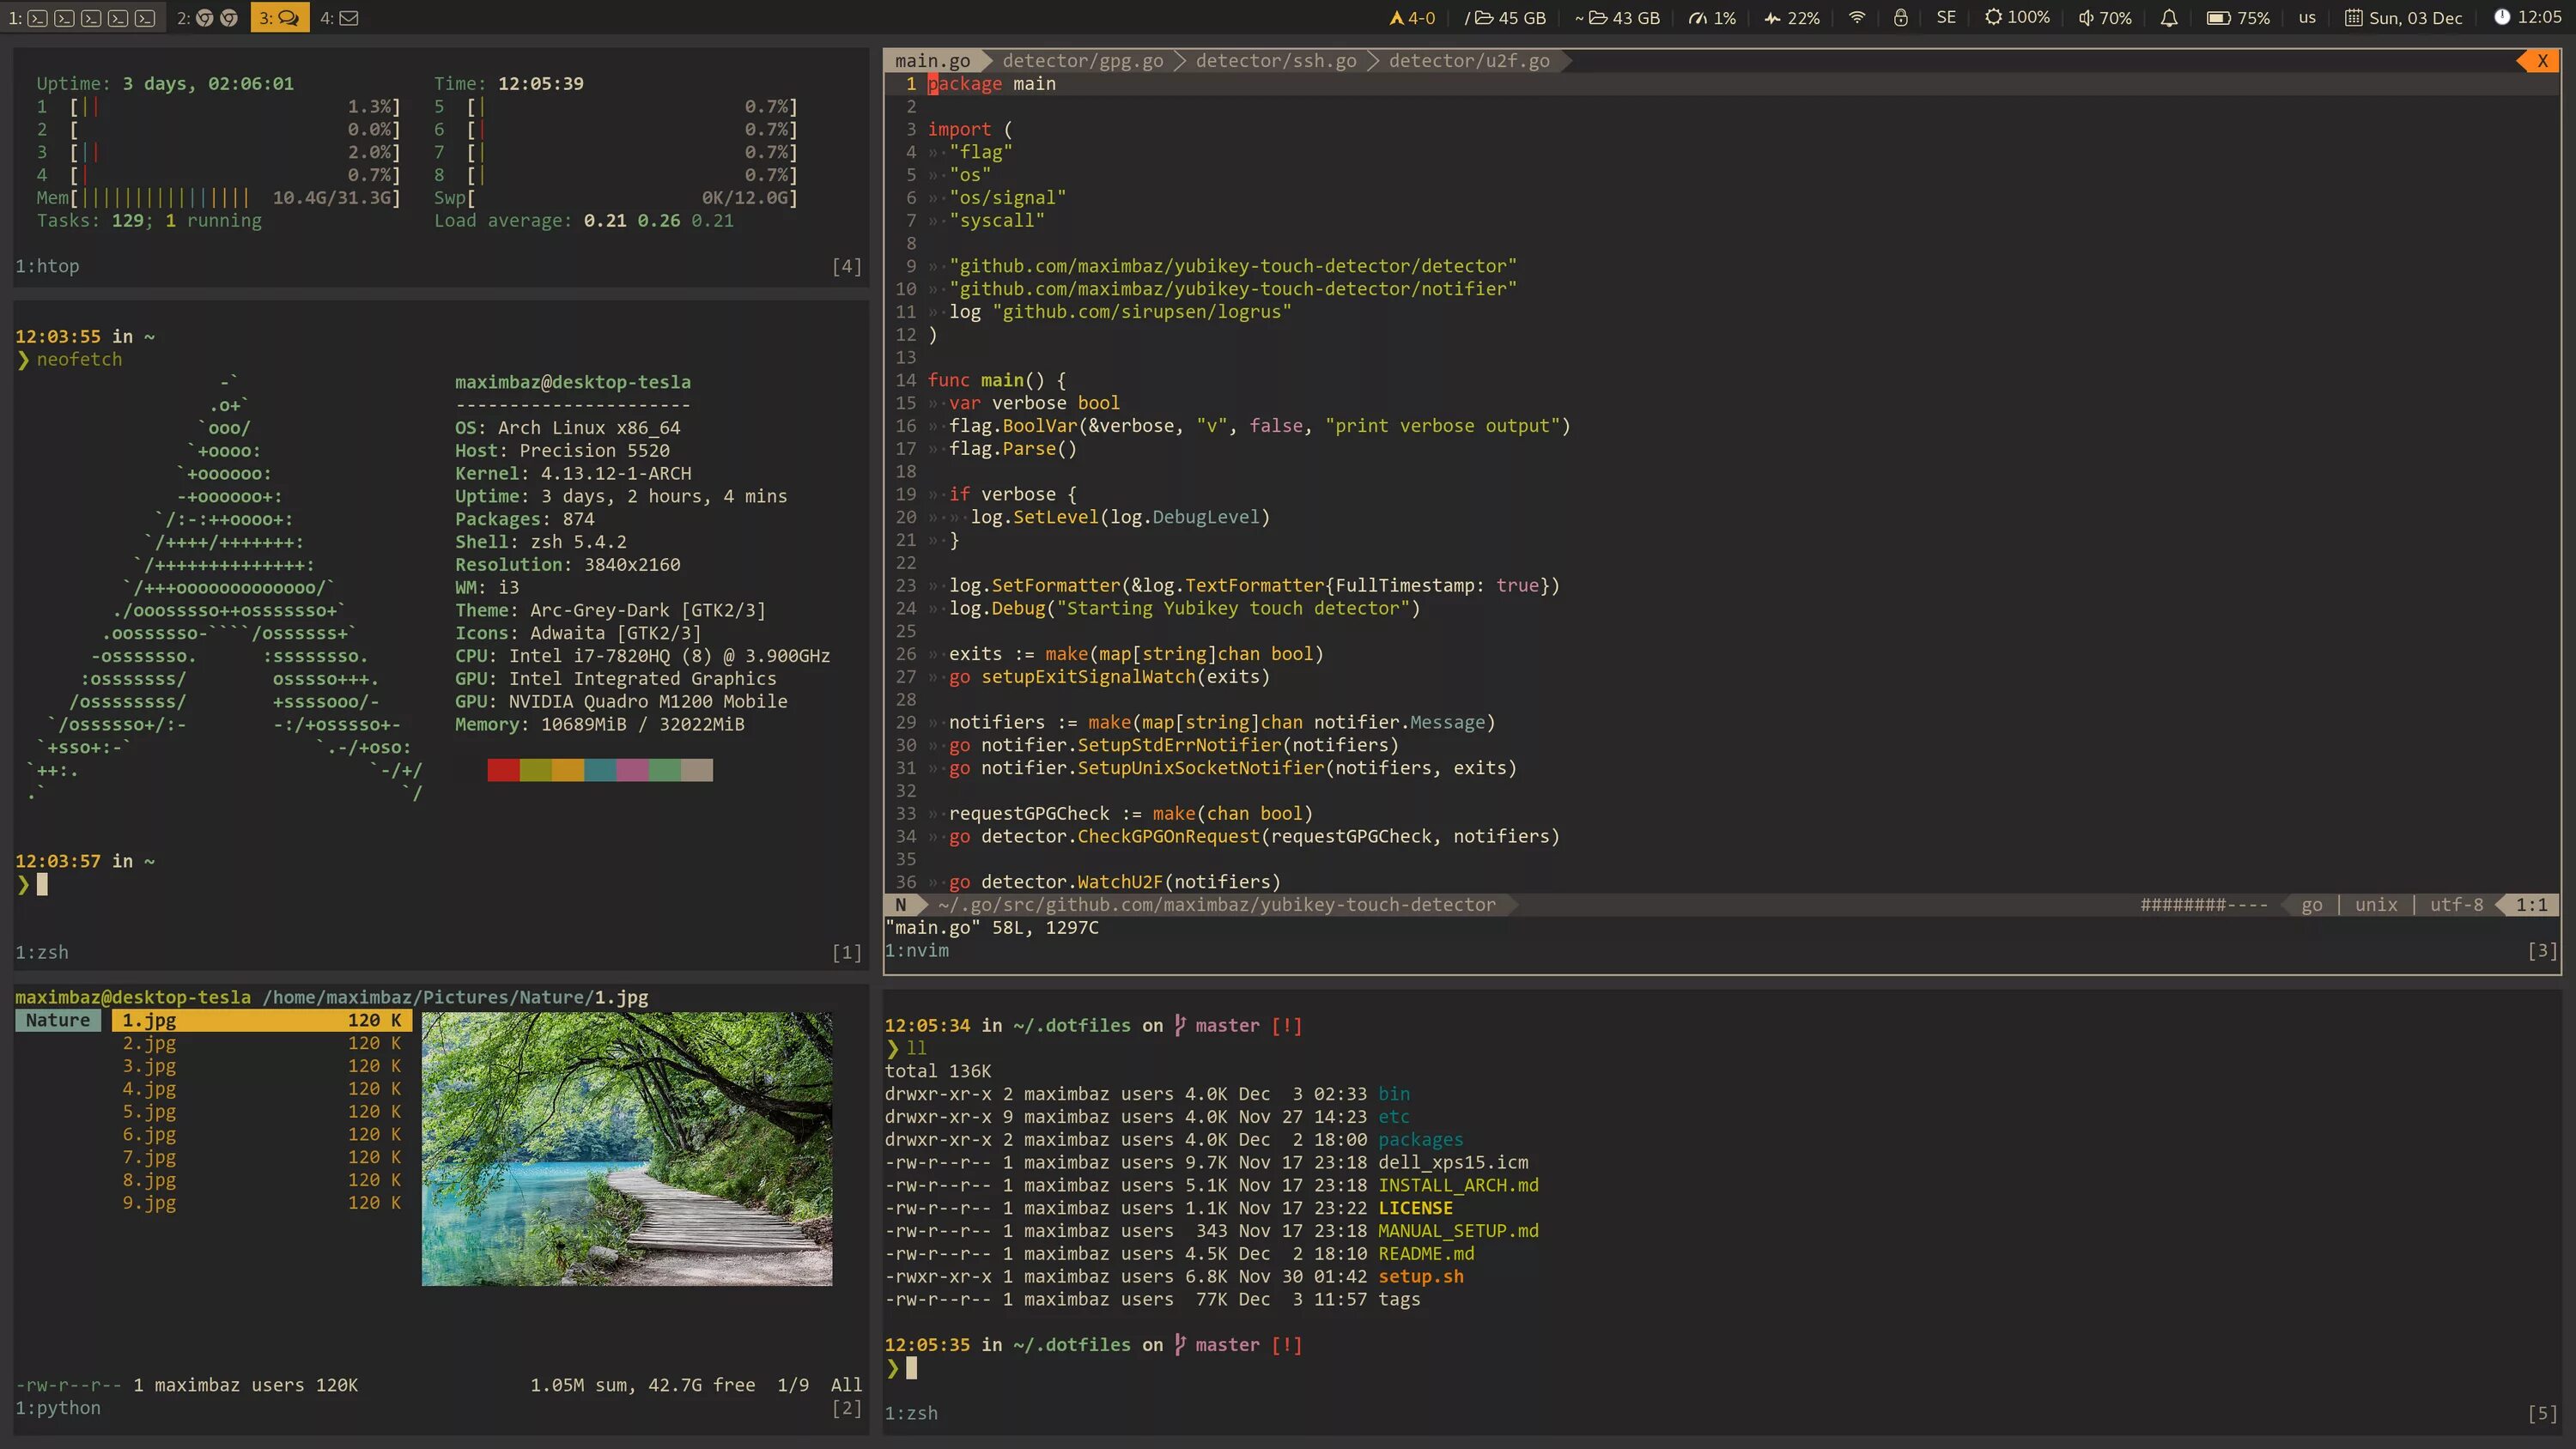The image size is (2576, 1449).
Task: Click the log.Debug line 24 in nvim
Action: click(1184, 608)
